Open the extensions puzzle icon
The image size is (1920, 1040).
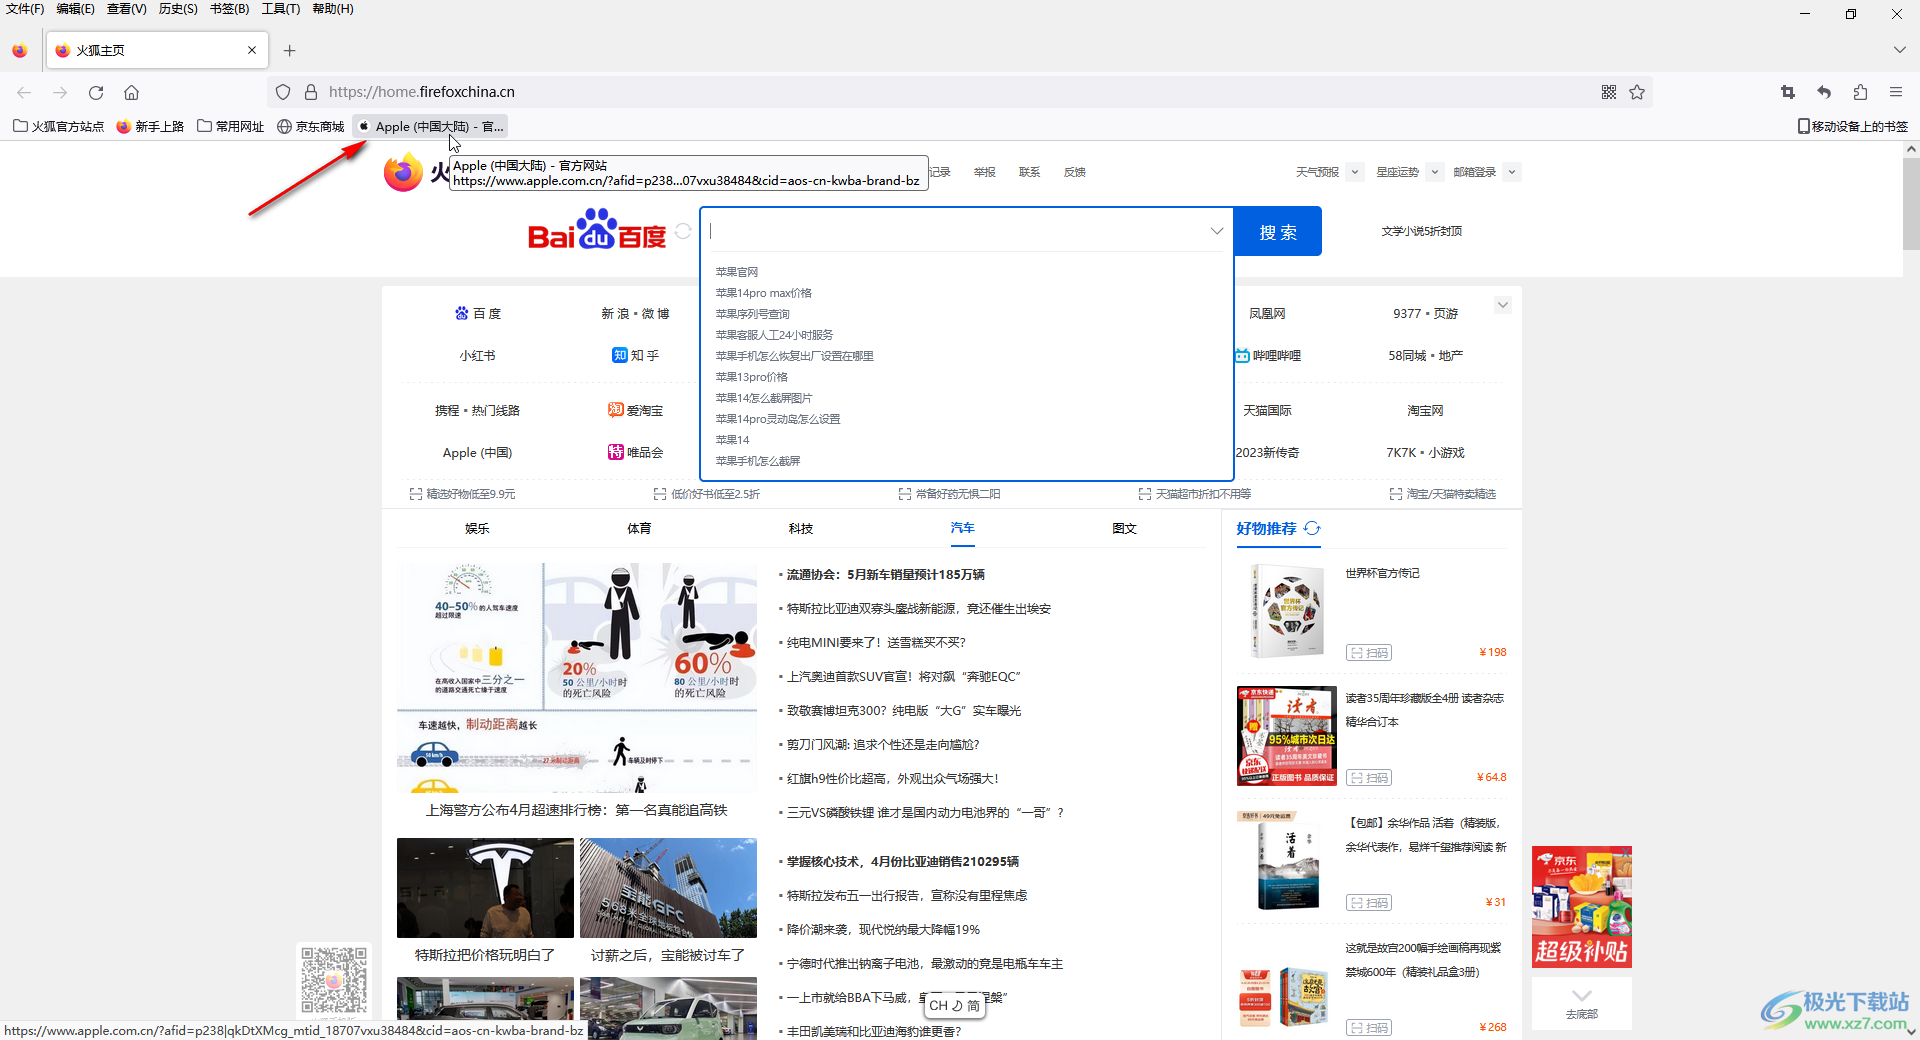coord(1860,92)
